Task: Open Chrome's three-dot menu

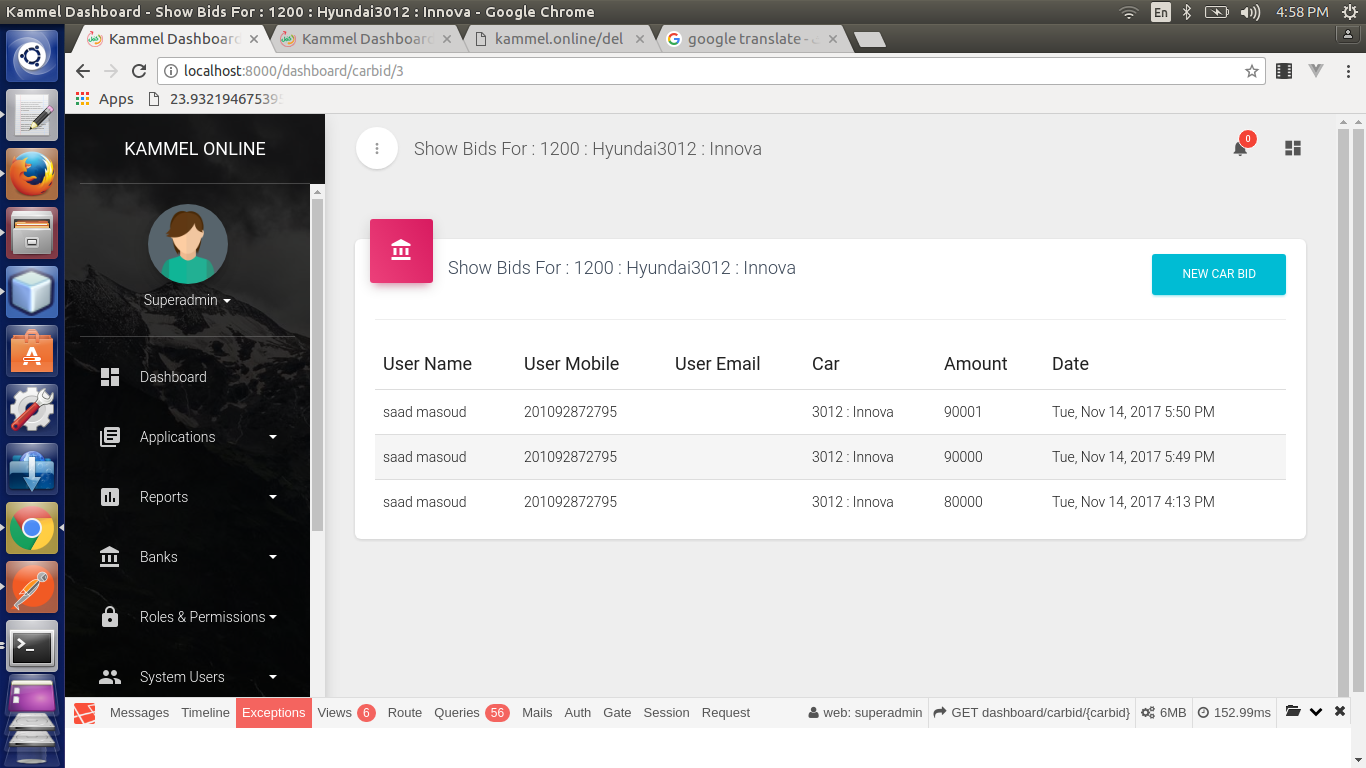Action: [1346, 71]
